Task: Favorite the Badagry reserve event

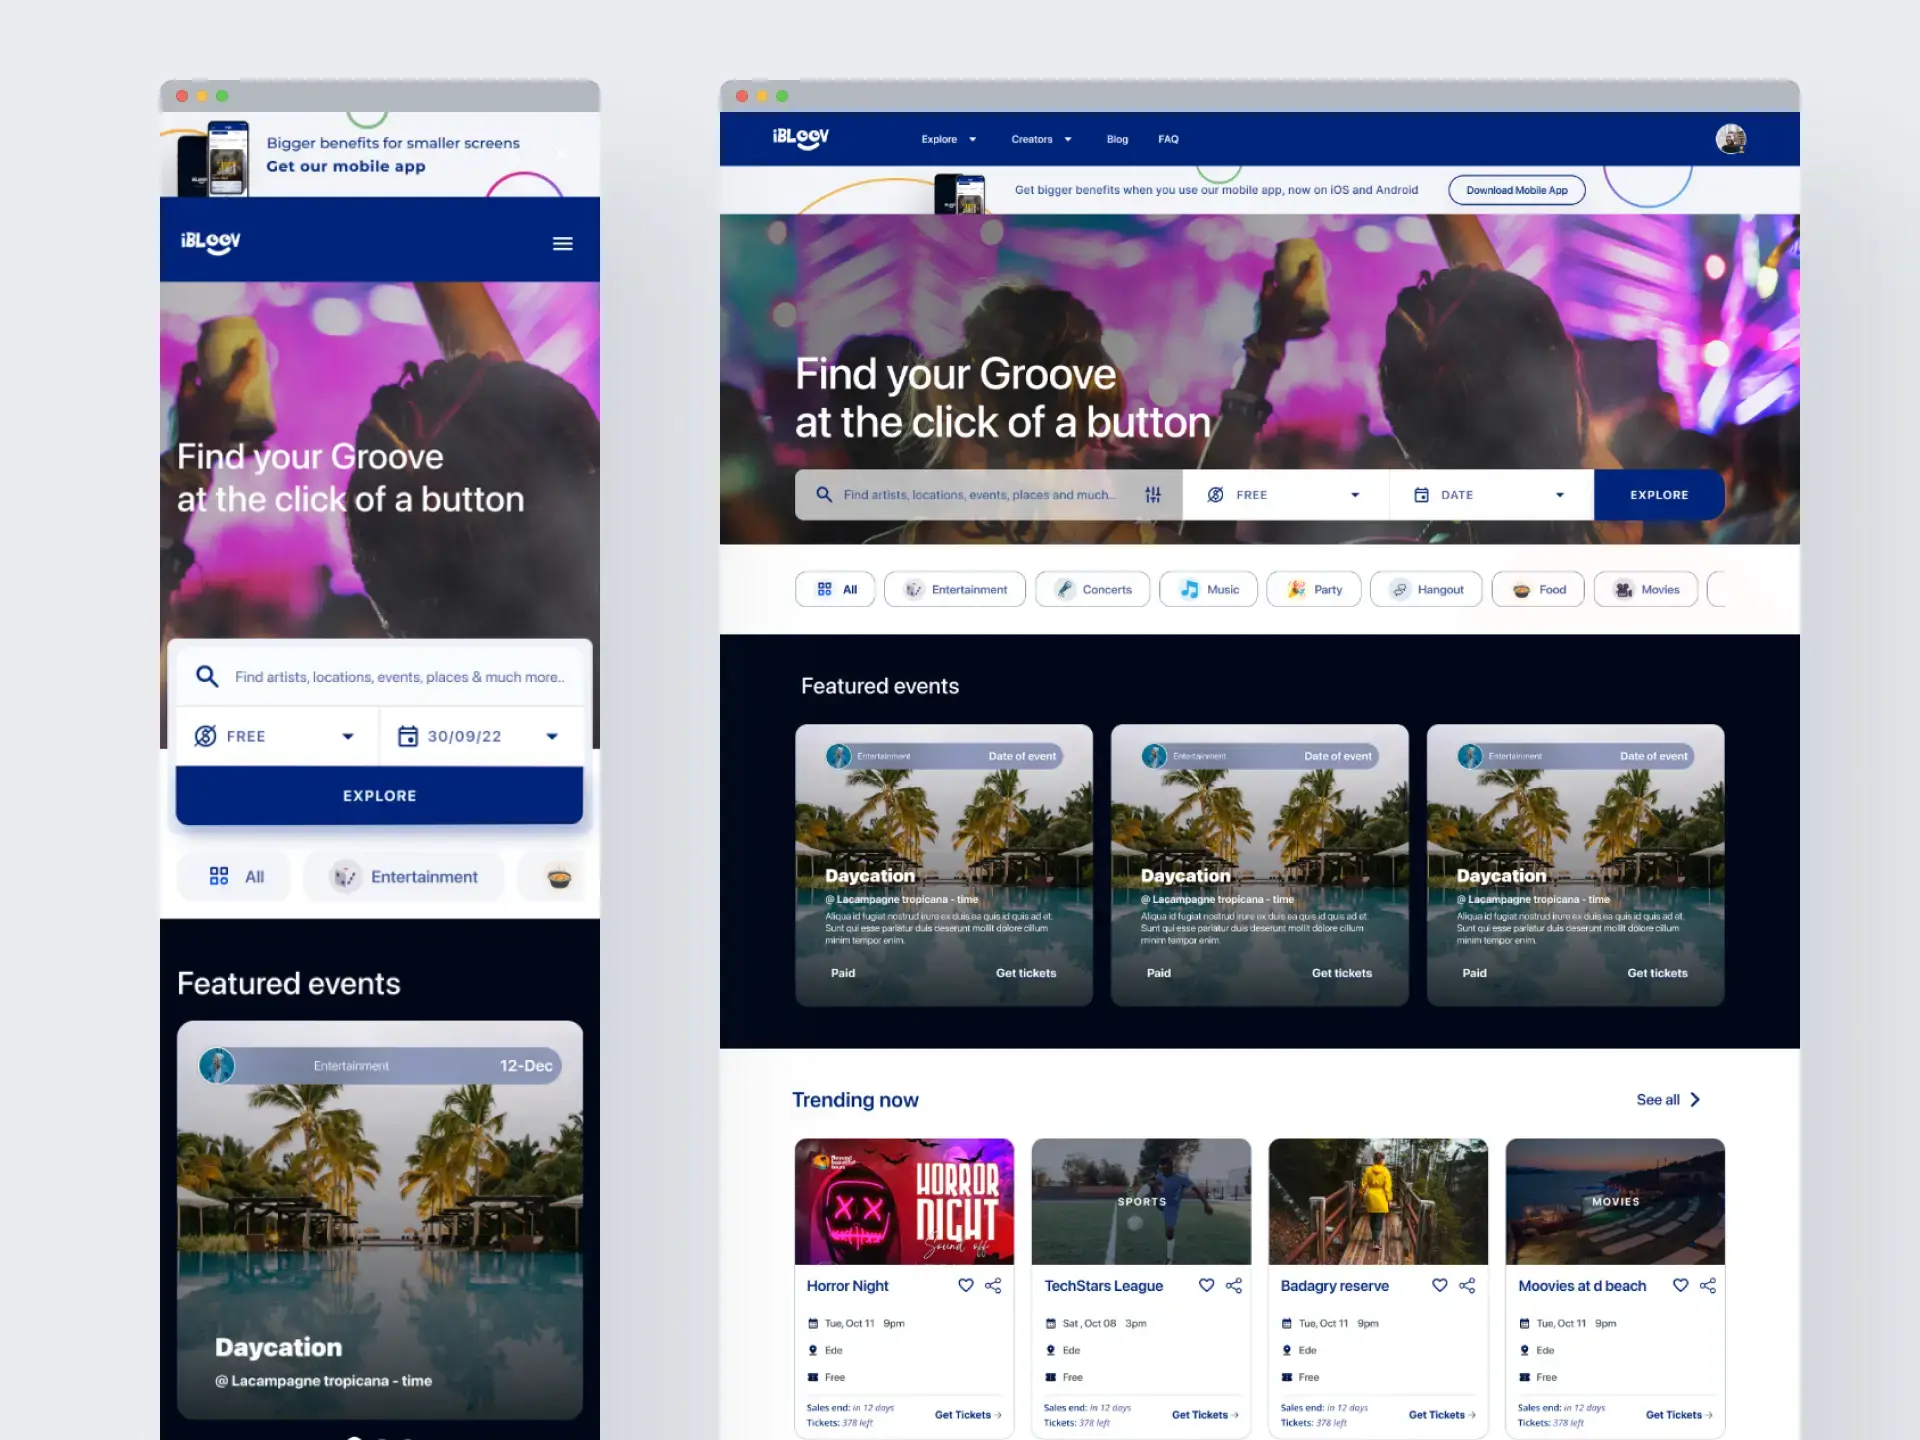Action: 1440,1286
